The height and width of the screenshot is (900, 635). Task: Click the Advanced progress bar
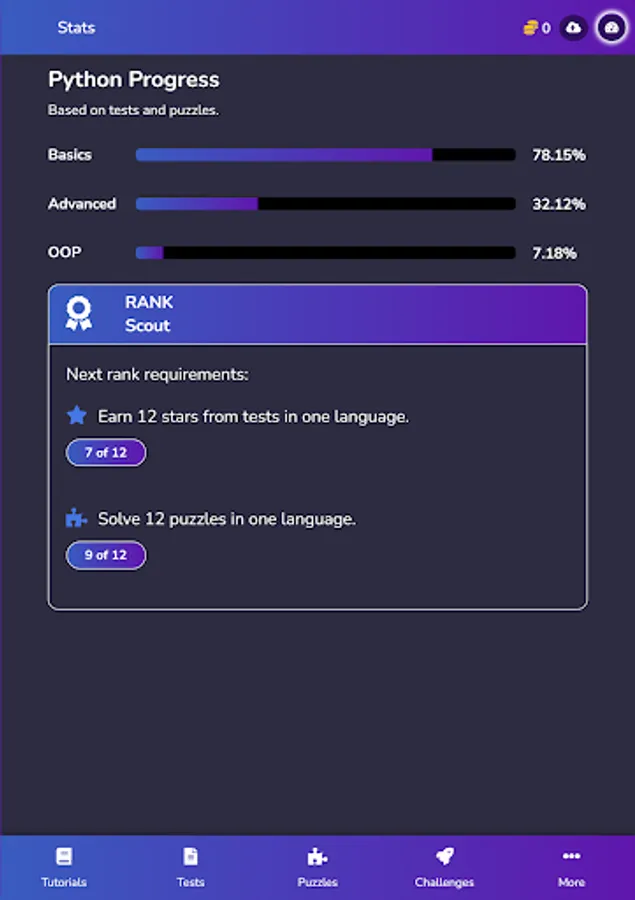coord(325,204)
